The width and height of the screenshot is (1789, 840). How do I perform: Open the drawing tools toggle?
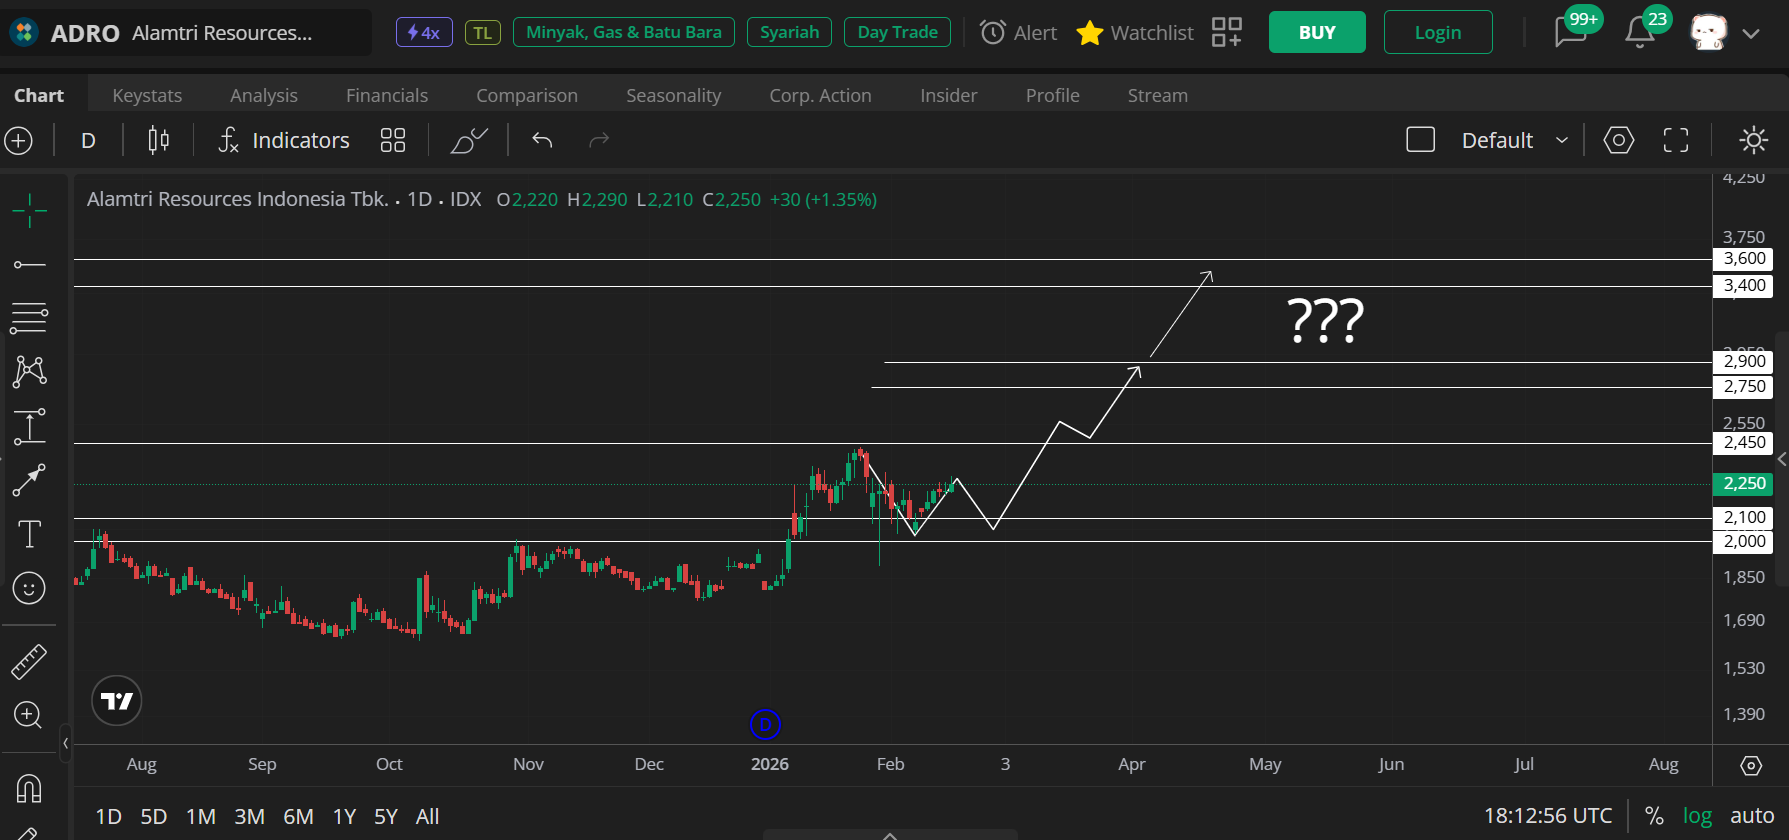[469, 140]
